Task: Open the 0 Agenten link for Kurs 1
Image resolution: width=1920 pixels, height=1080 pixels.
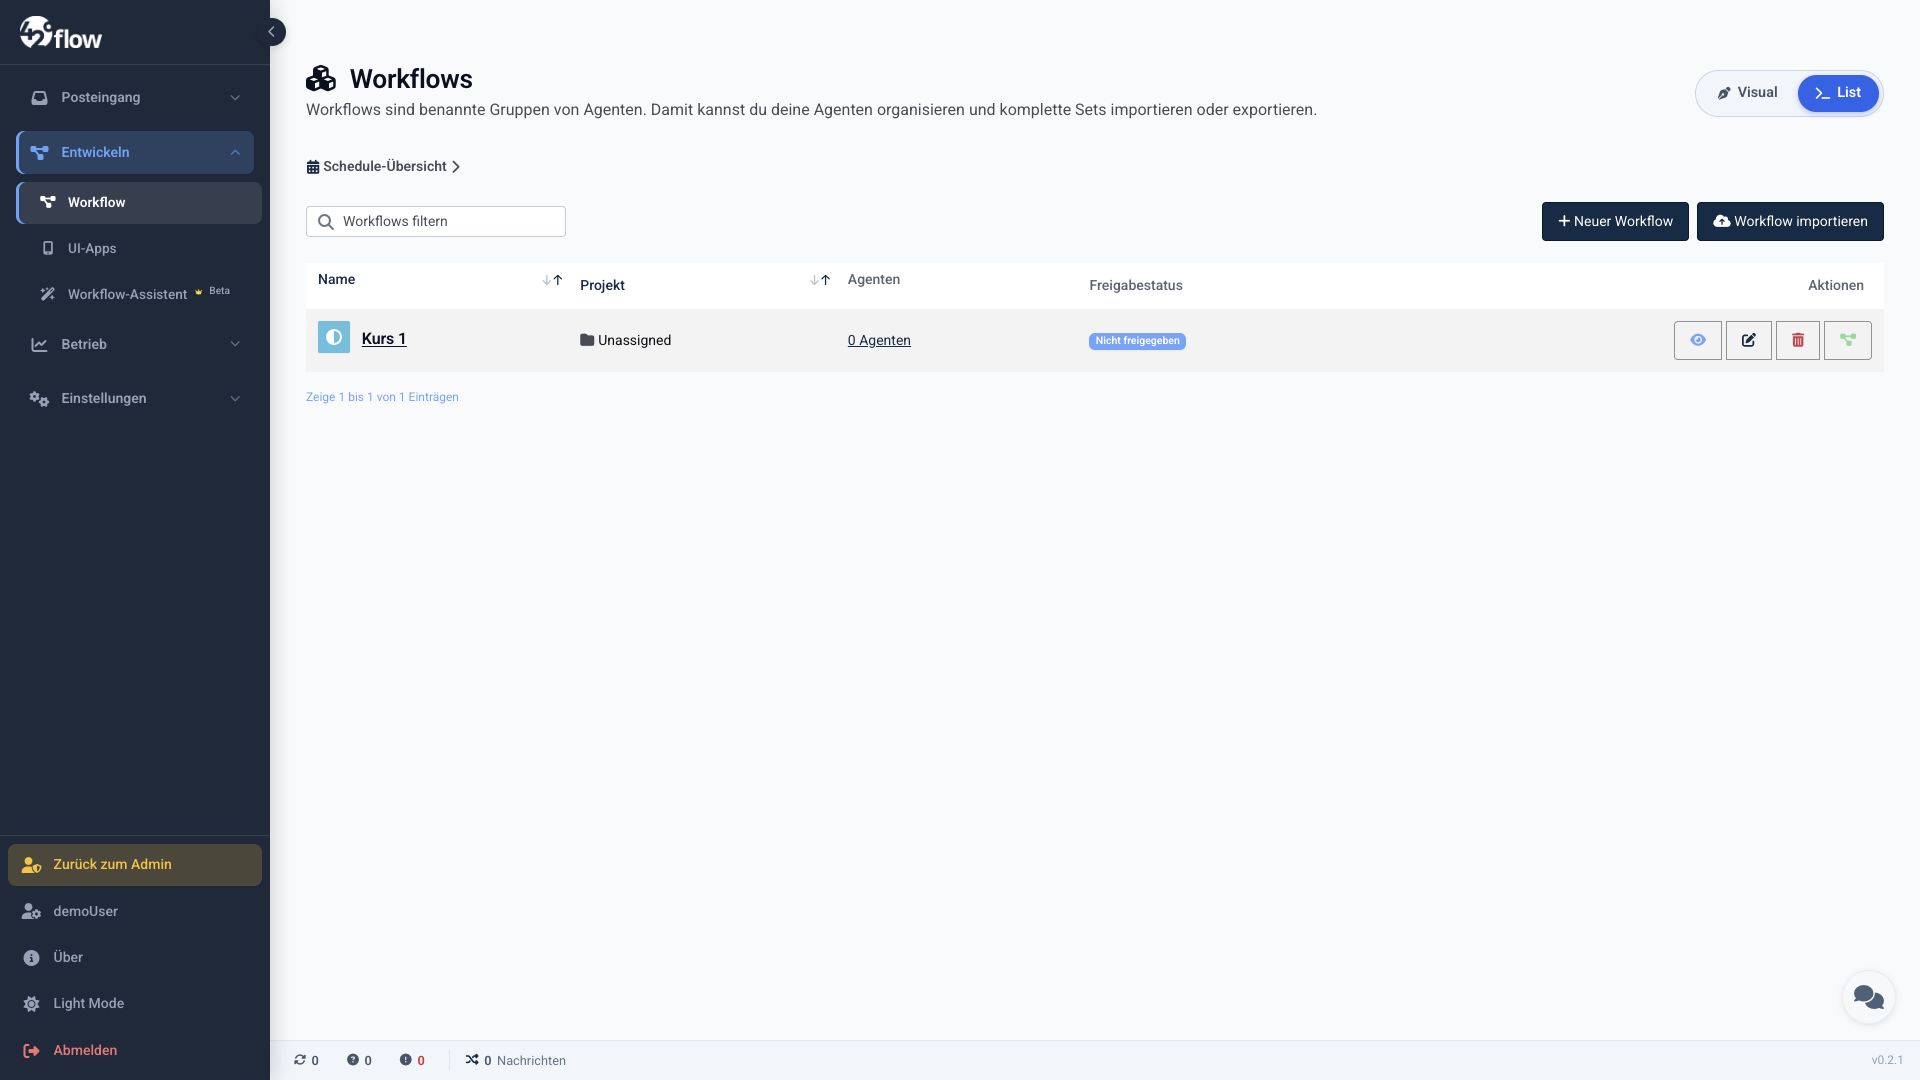Action: [879, 340]
